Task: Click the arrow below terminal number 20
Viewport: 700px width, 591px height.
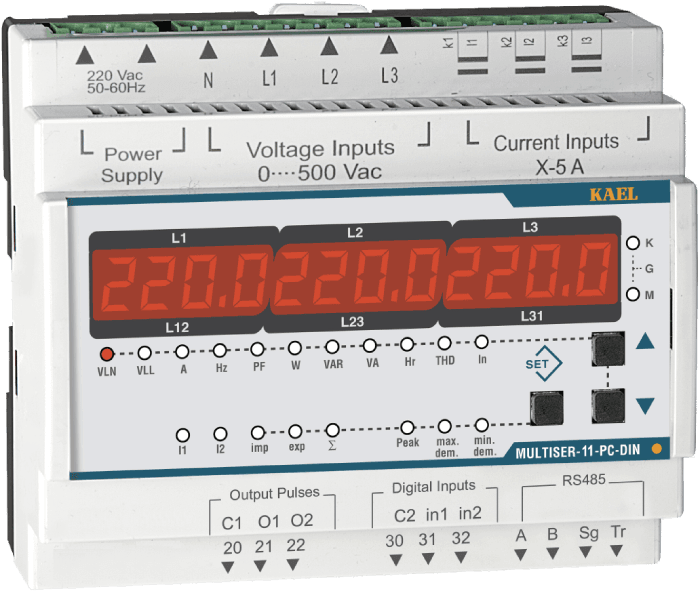Action: click(228, 567)
